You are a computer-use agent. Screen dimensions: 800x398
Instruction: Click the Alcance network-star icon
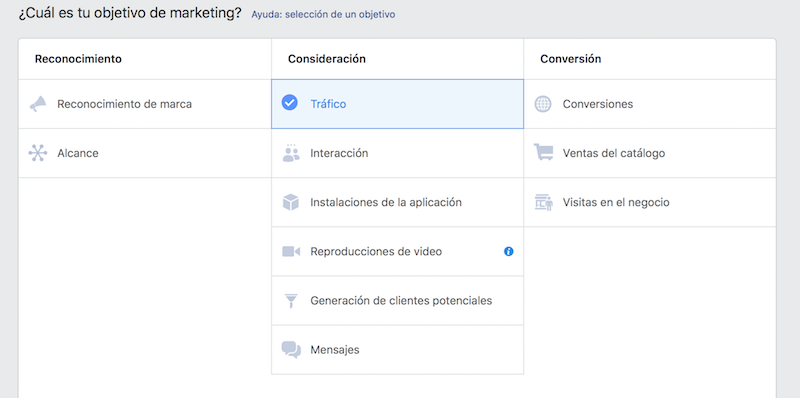[x=38, y=153]
